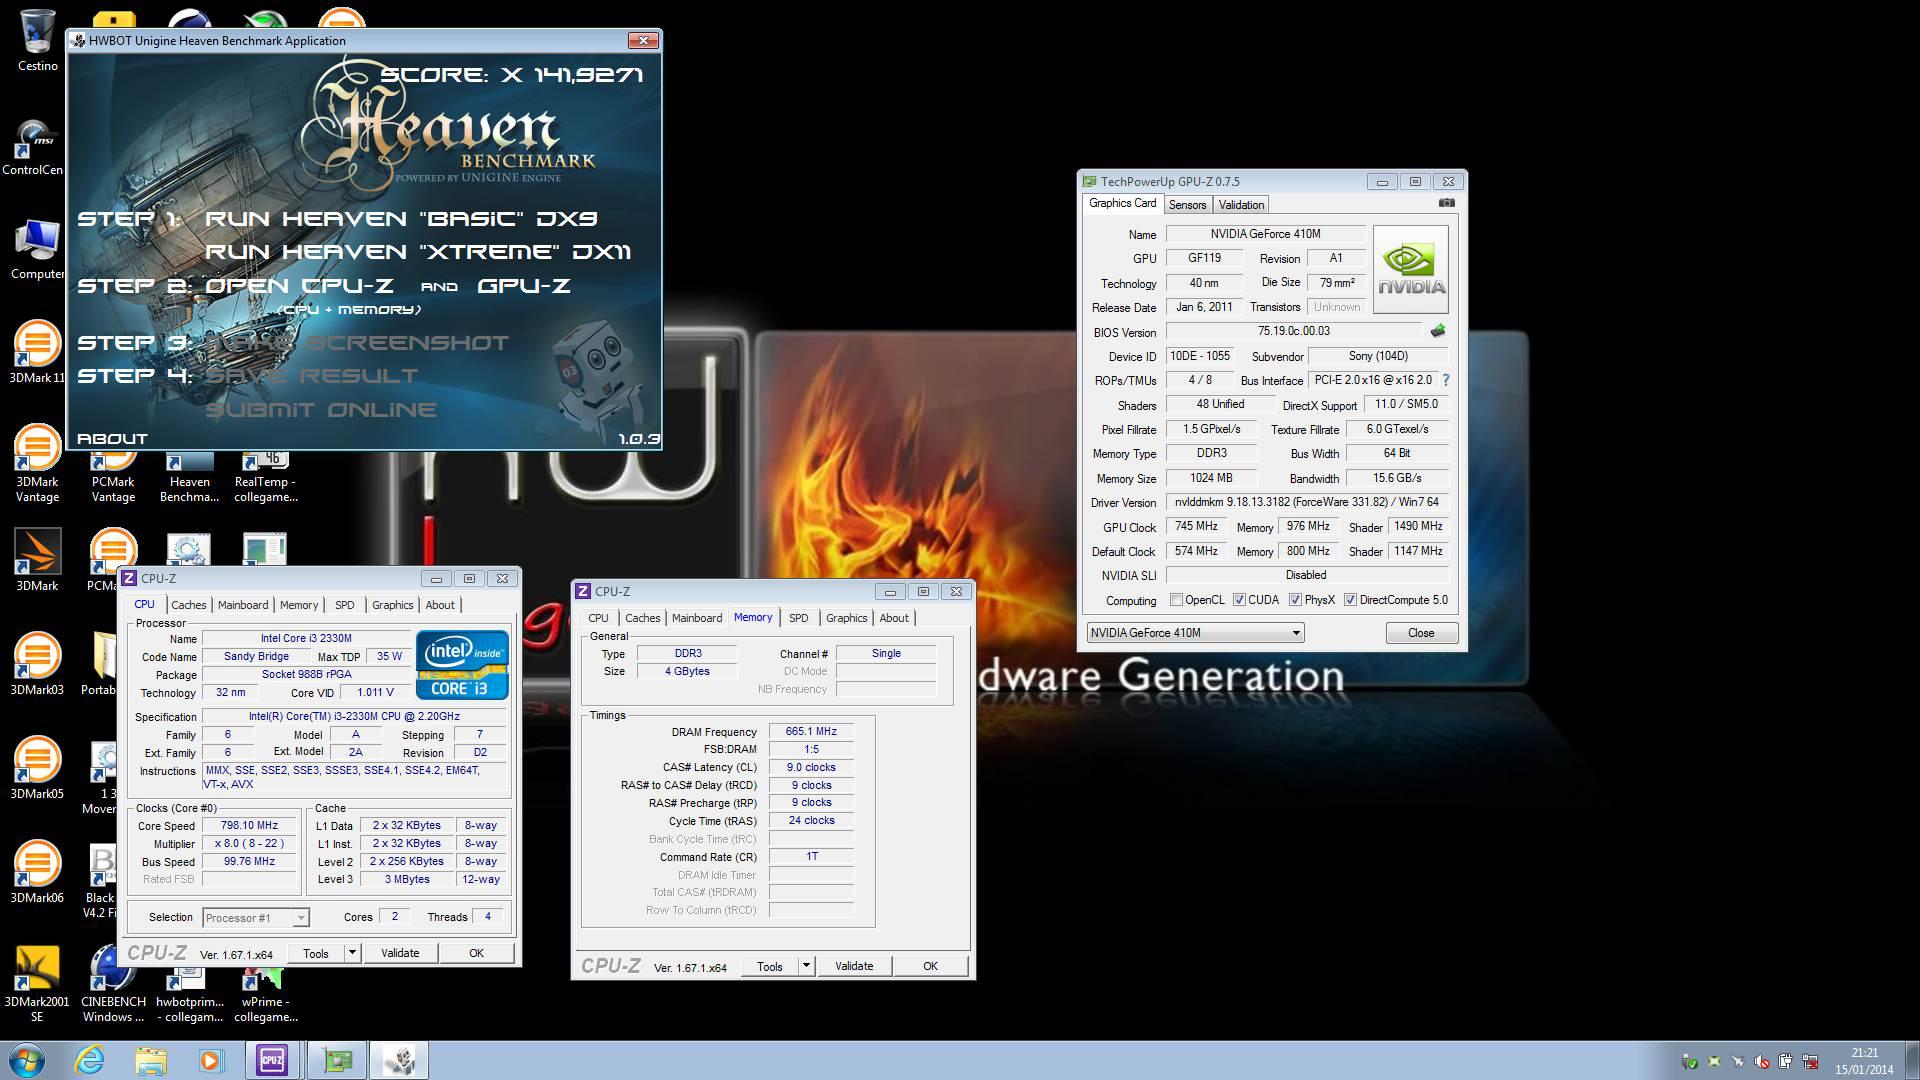1920x1080 pixels.
Task: Open the Heaven Benchmark desktop shortcut
Action: pos(189,475)
